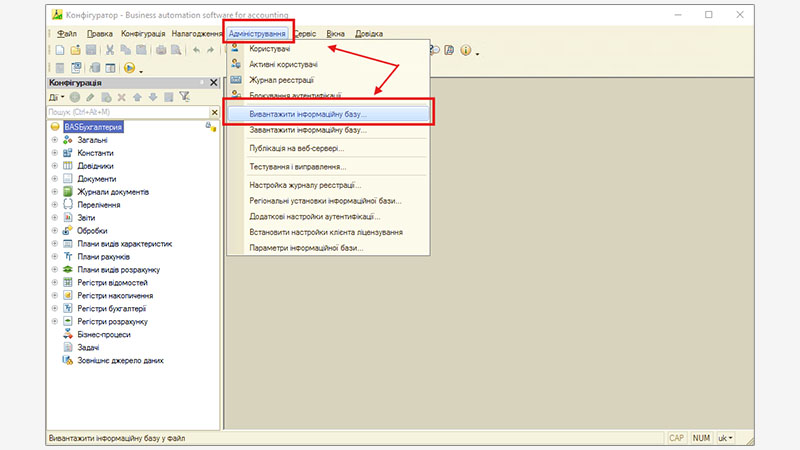The height and width of the screenshot is (450, 800).
Task: Select the BASБухгалтерия root tree item
Action: click(x=92, y=127)
